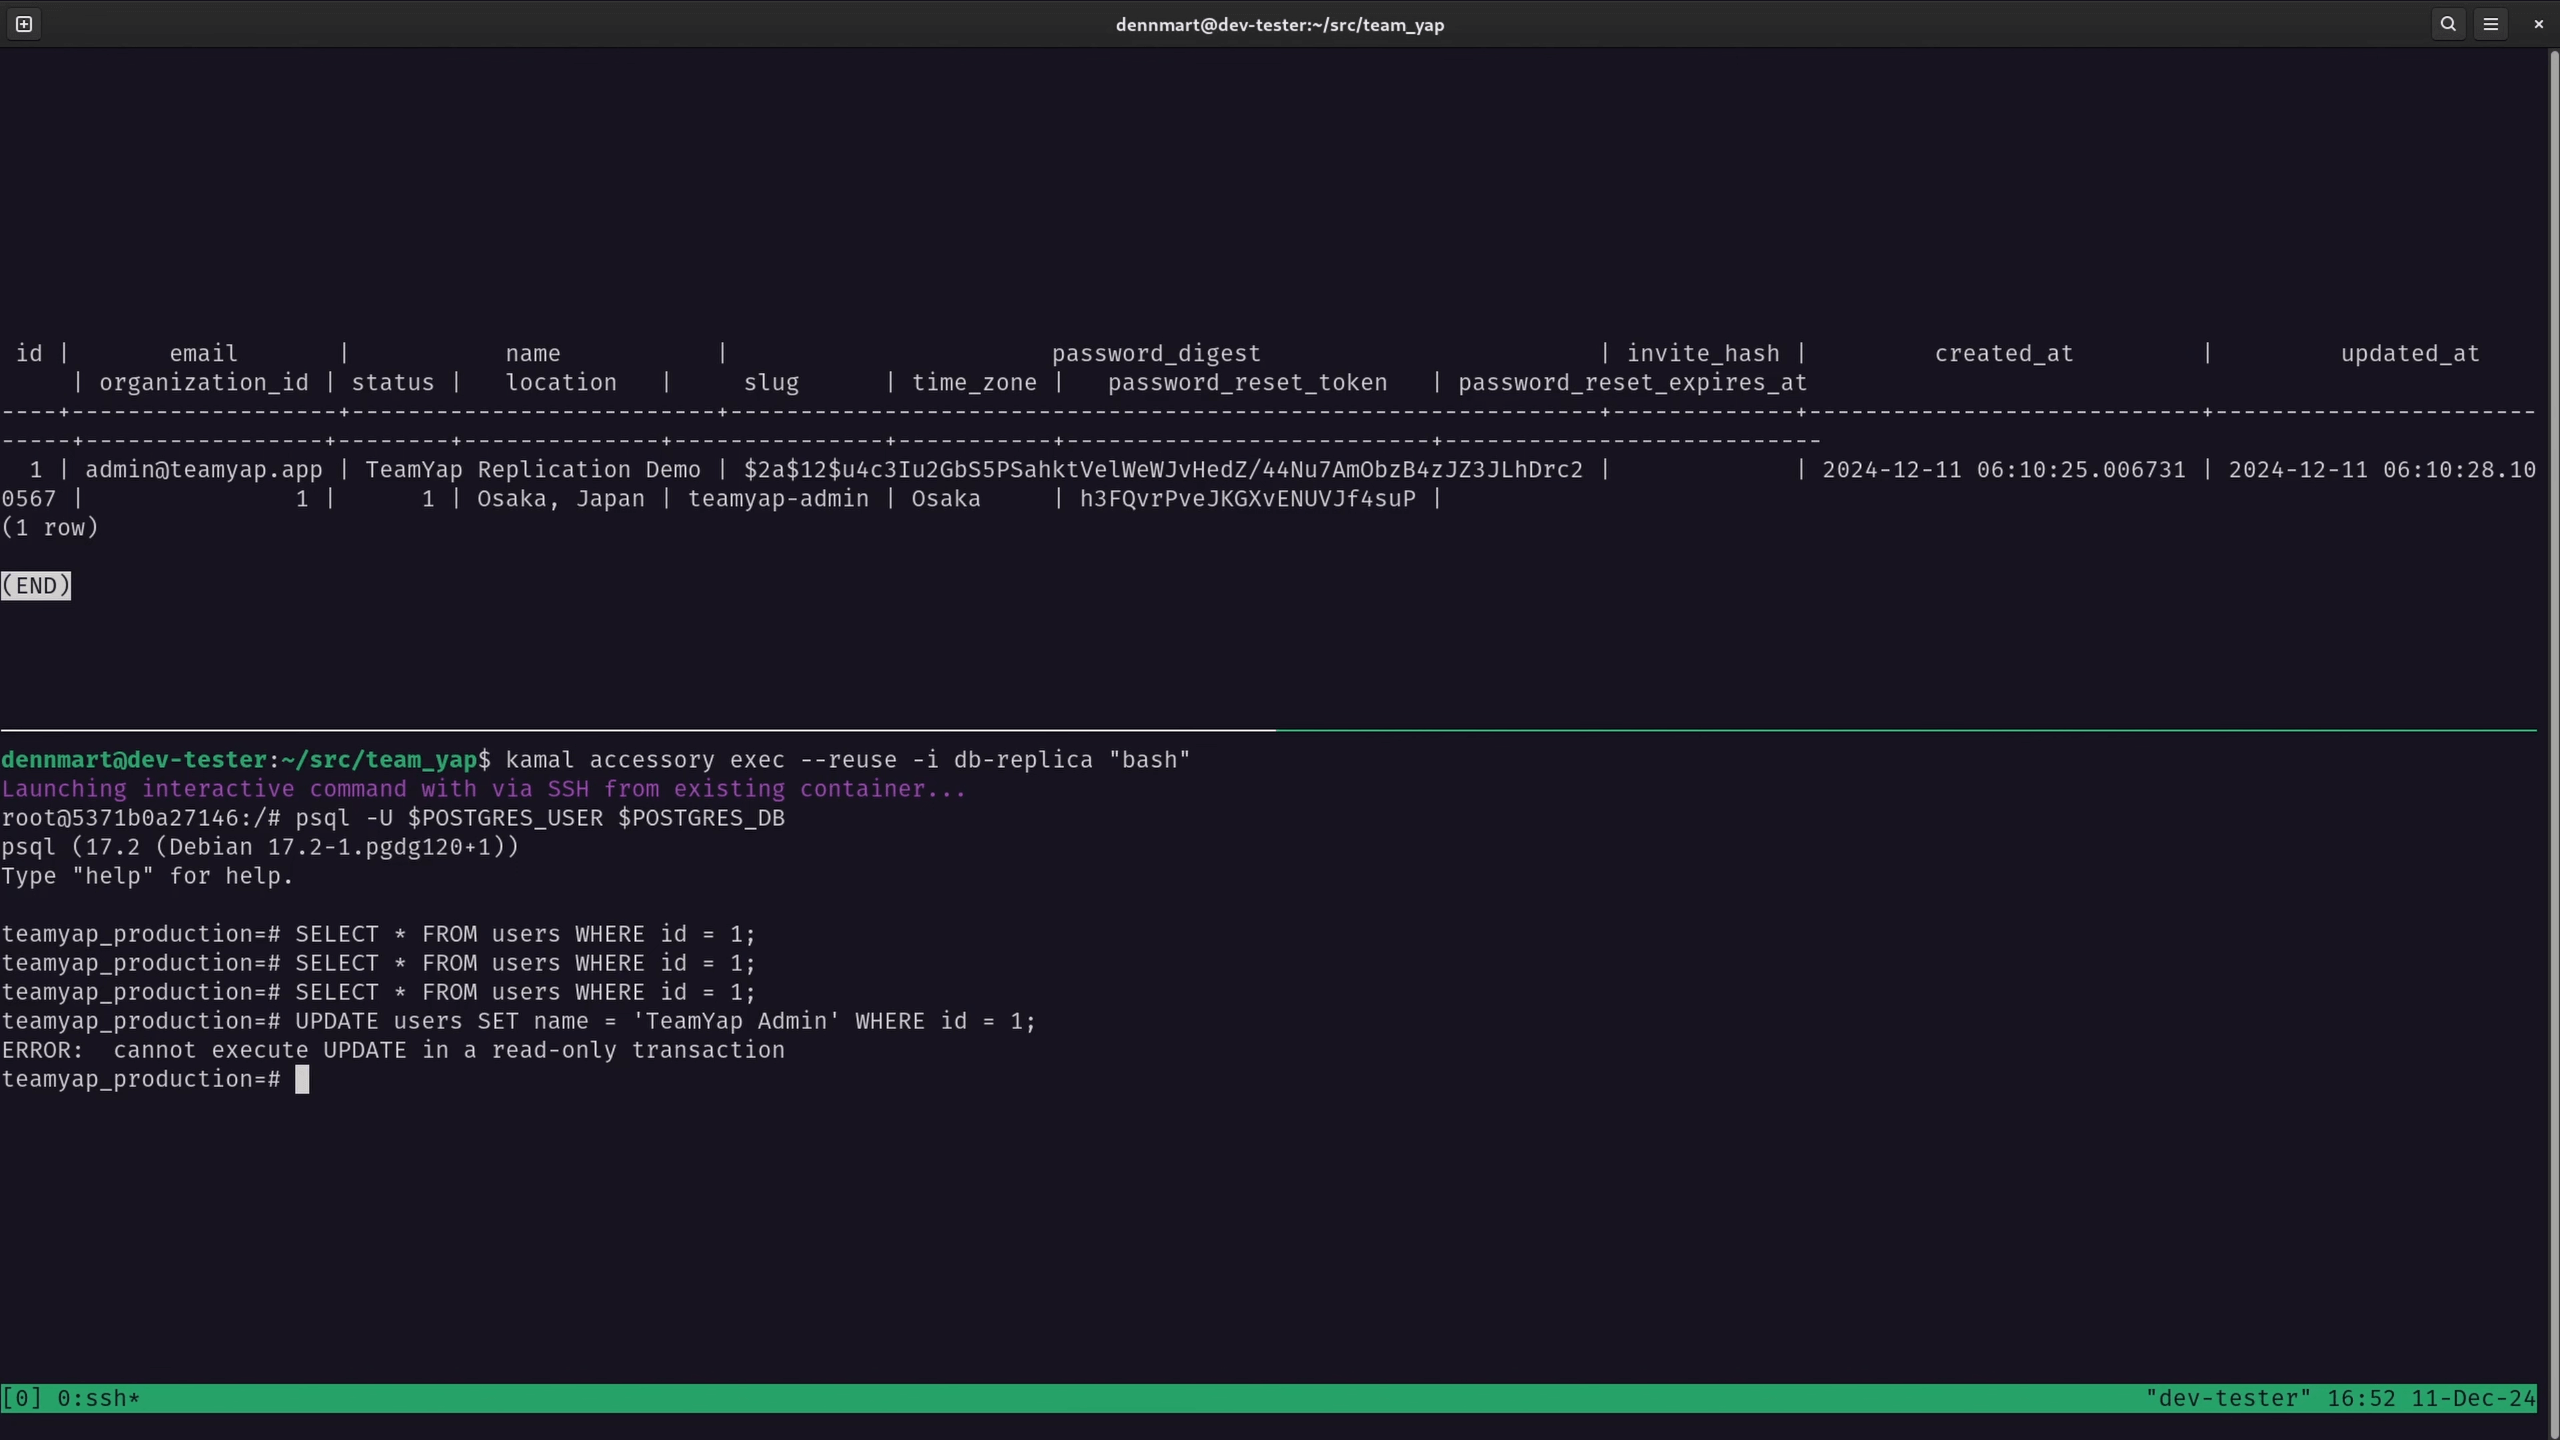The height and width of the screenshot is (1440, 2560).
Task: Click the status bar date '11-Dec-24'
Action: click(x=2473, y=1398)
